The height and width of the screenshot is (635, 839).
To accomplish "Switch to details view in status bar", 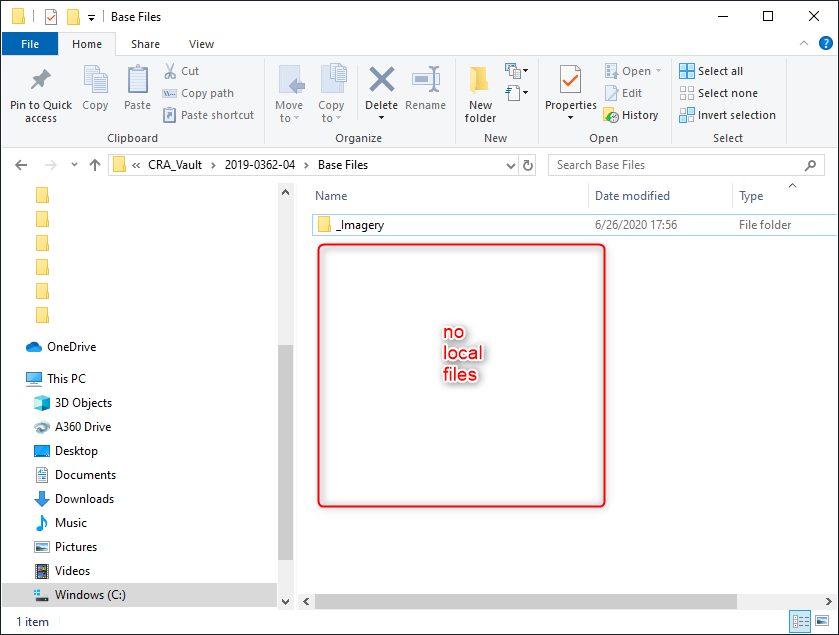I will pyautogui.click(x=799, y=621).
